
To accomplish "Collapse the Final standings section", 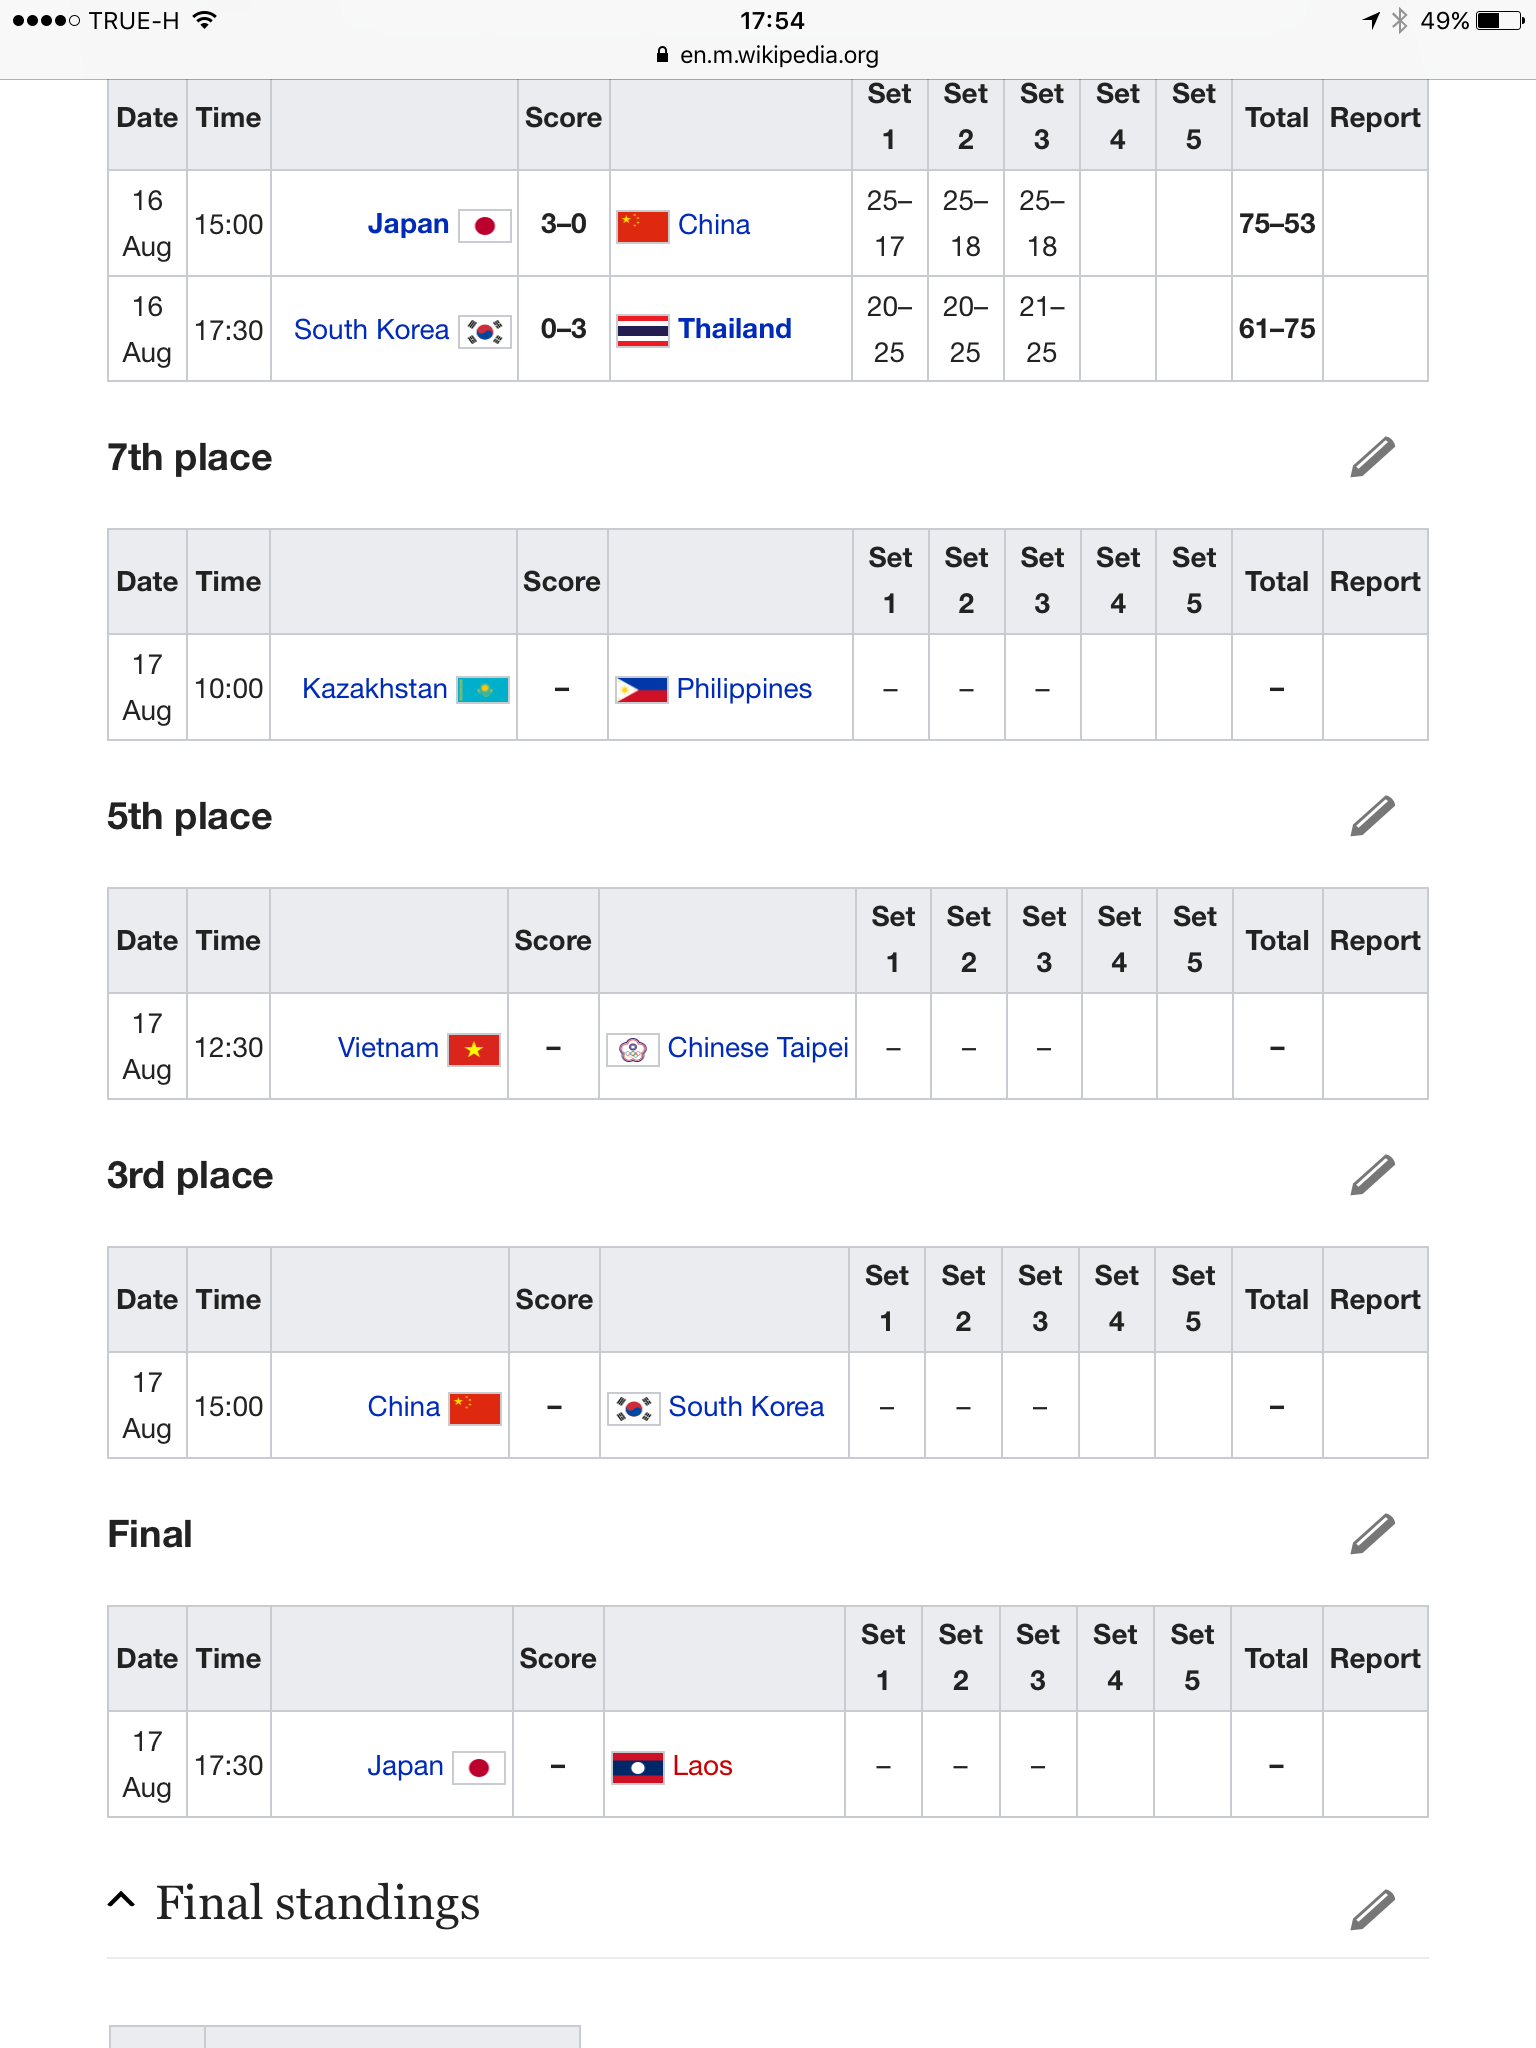I will (121, 1901).
